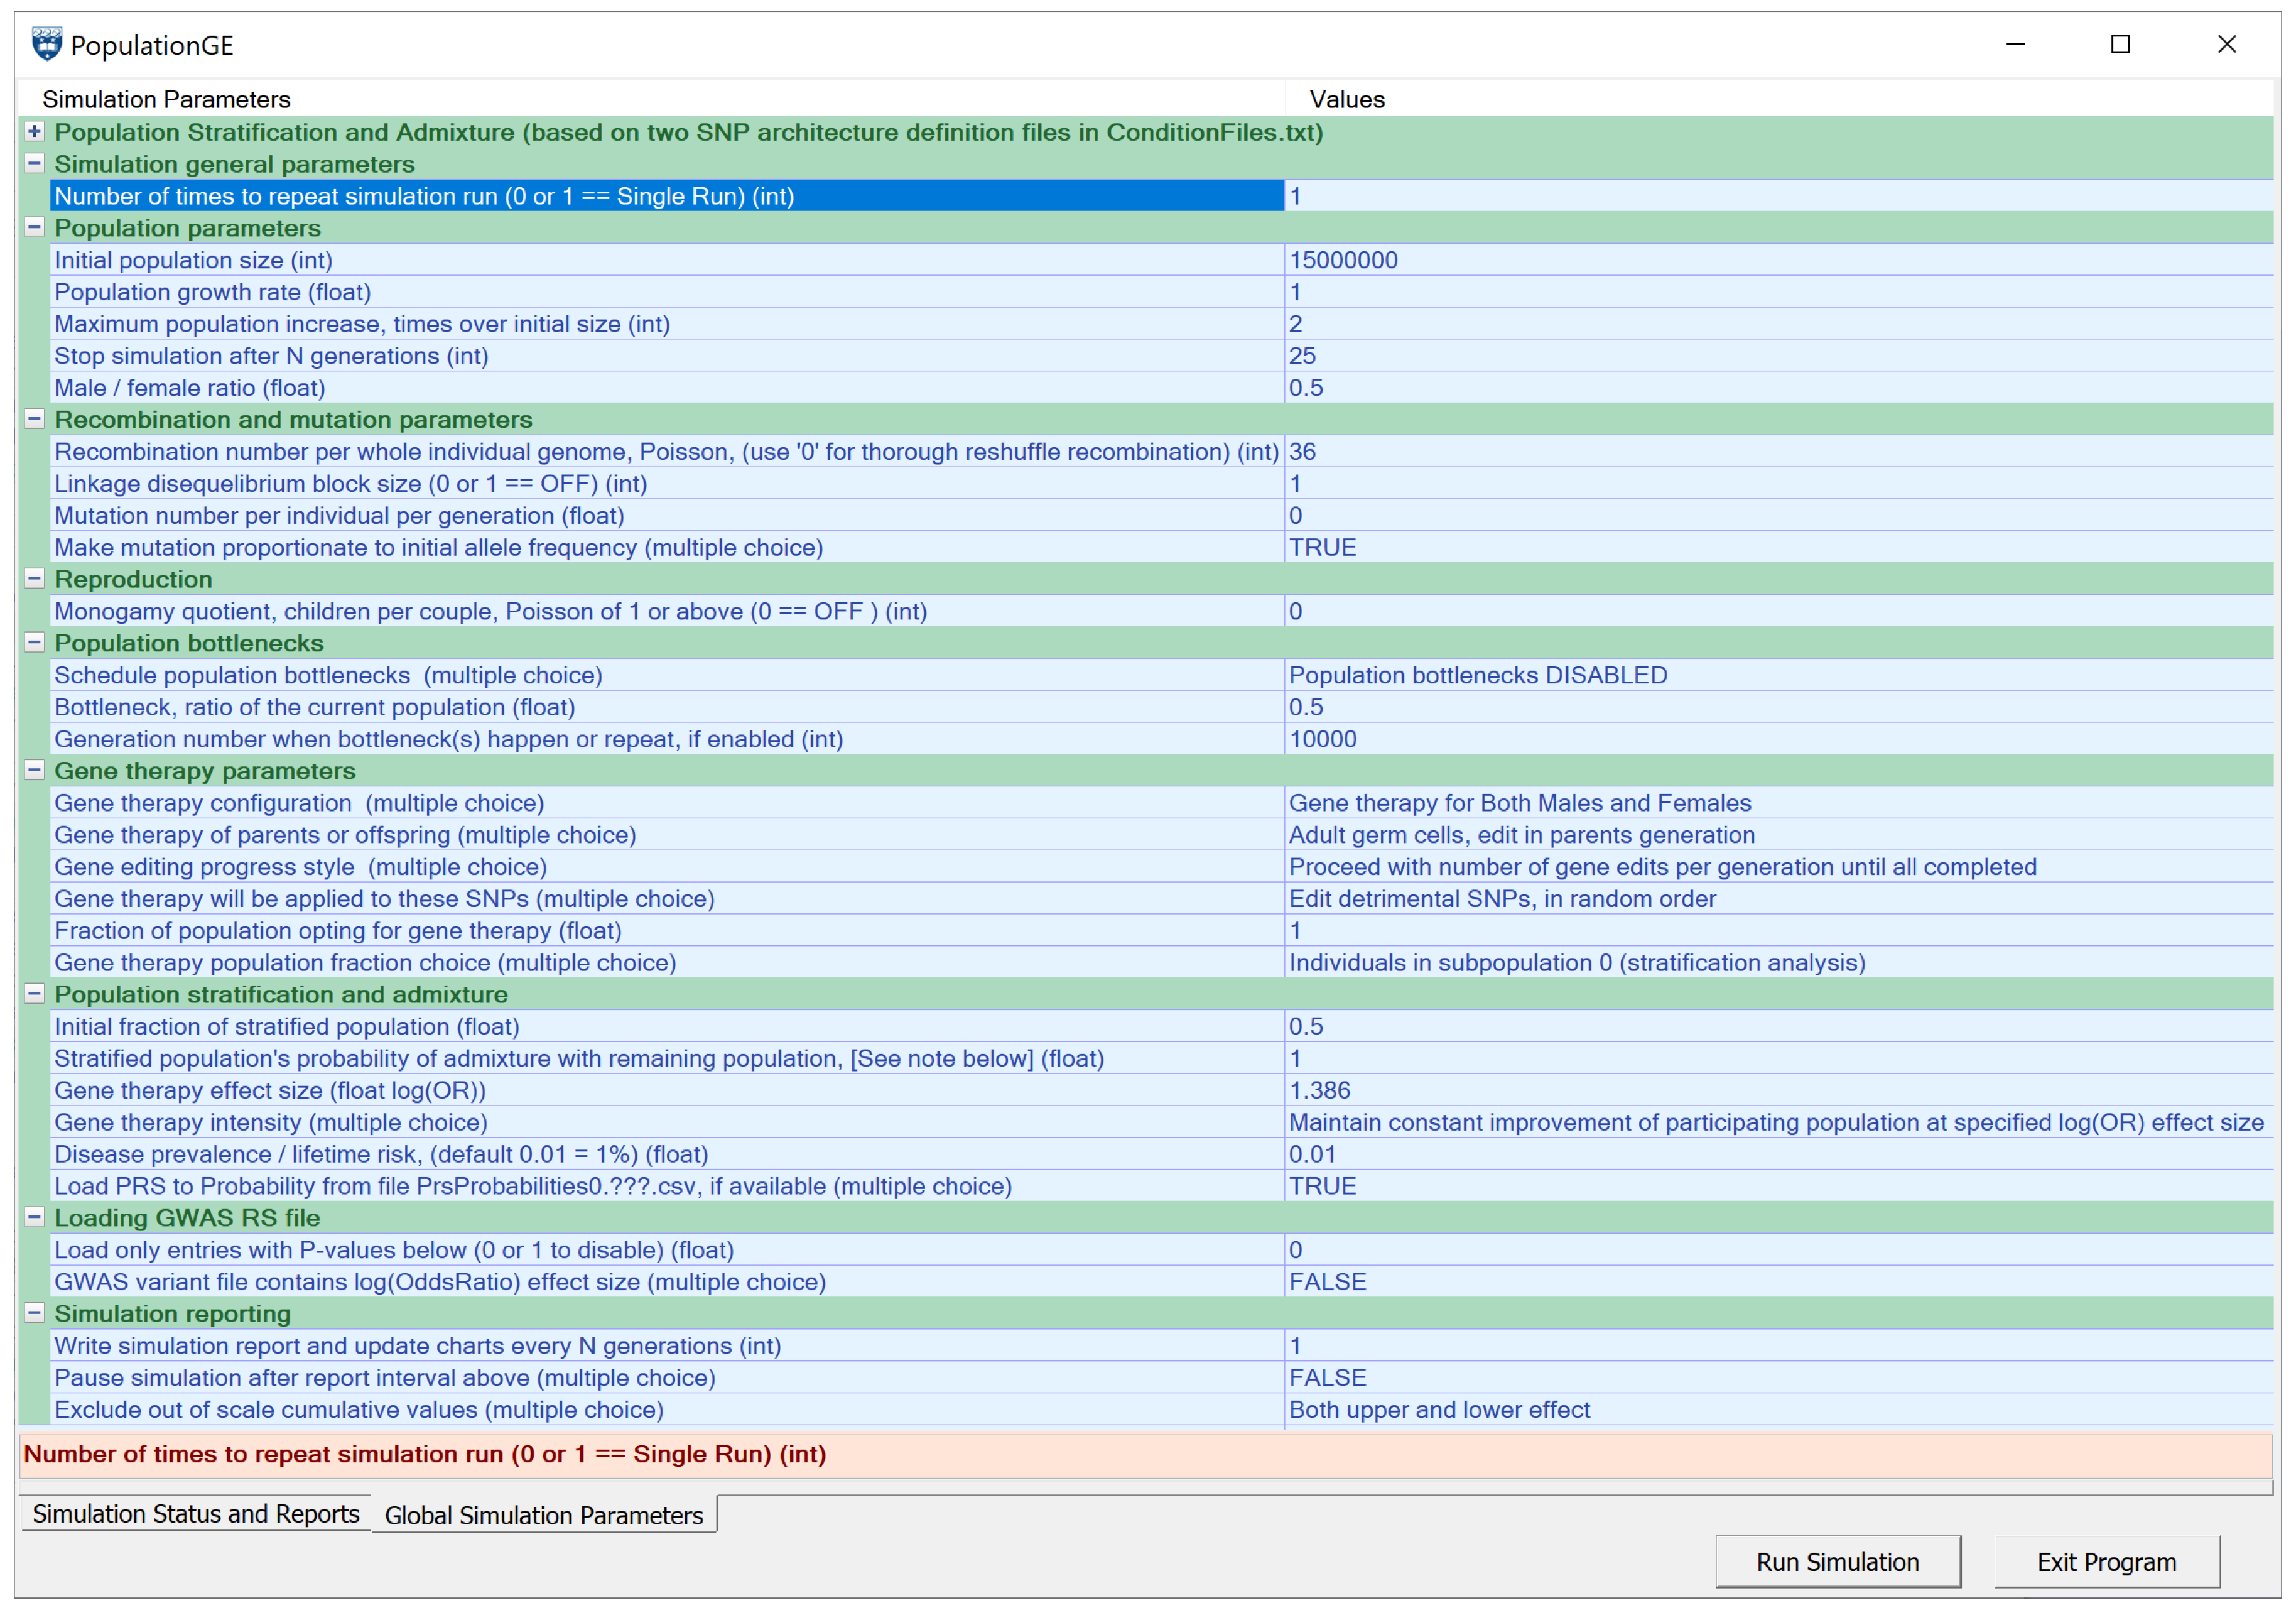Maximize the PopulationGE window
Image resolution: width=2296 pixels, height=1613 pixels.
pos(2120,44)
